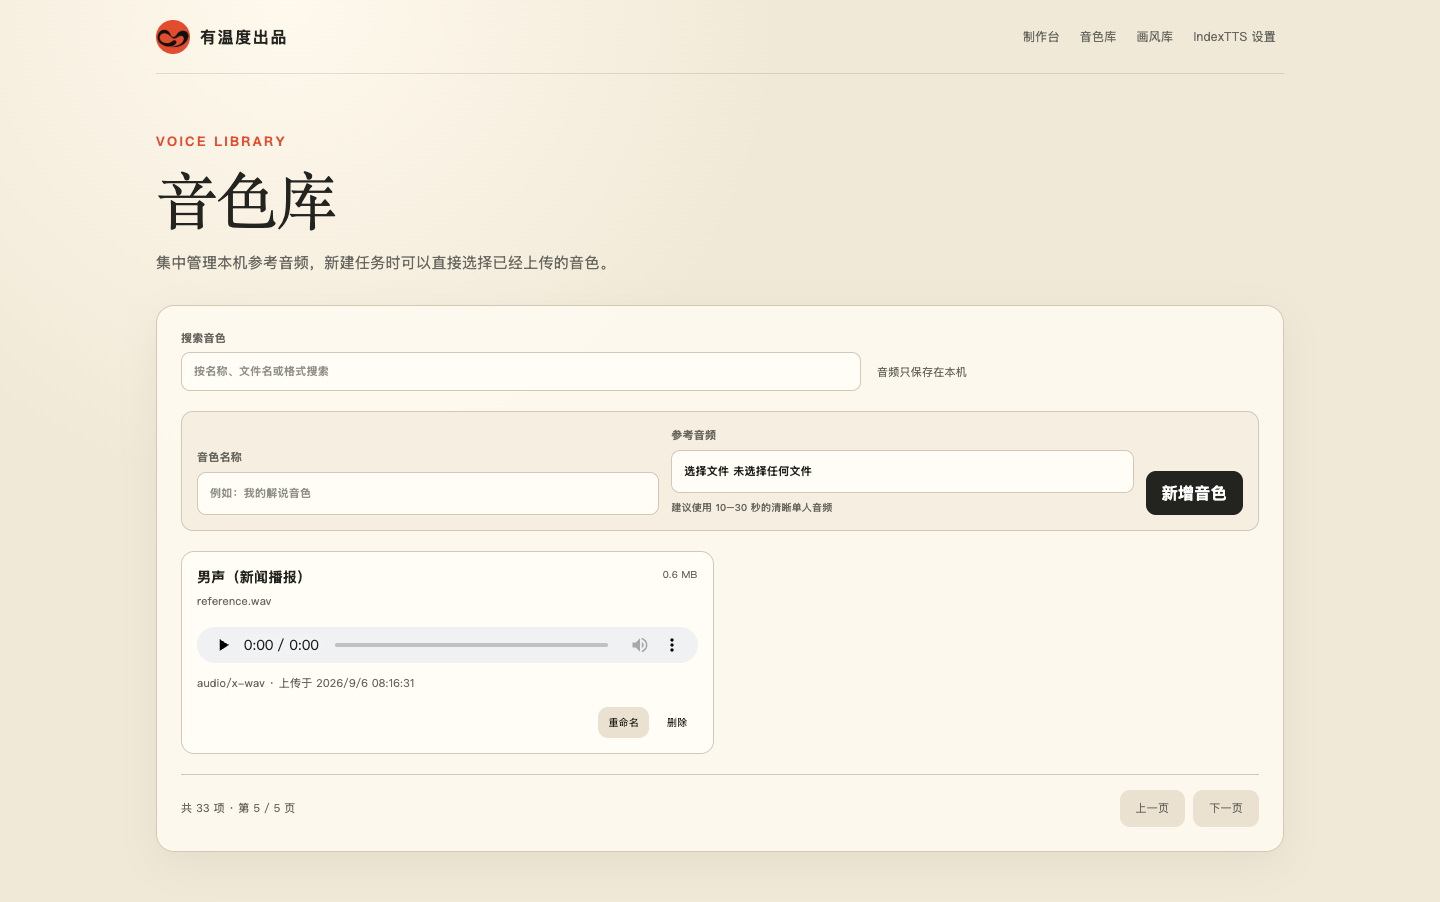Click the large 音色库 page title
Screen dimensions: 1440x902
pyautogui.click(x=246, y=201)
